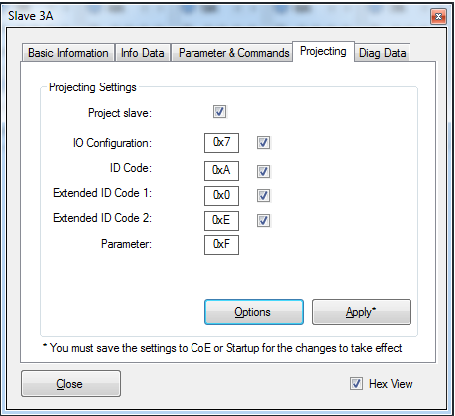Click the Projecting tab
The image size is (455, 416).
(323, 51)
